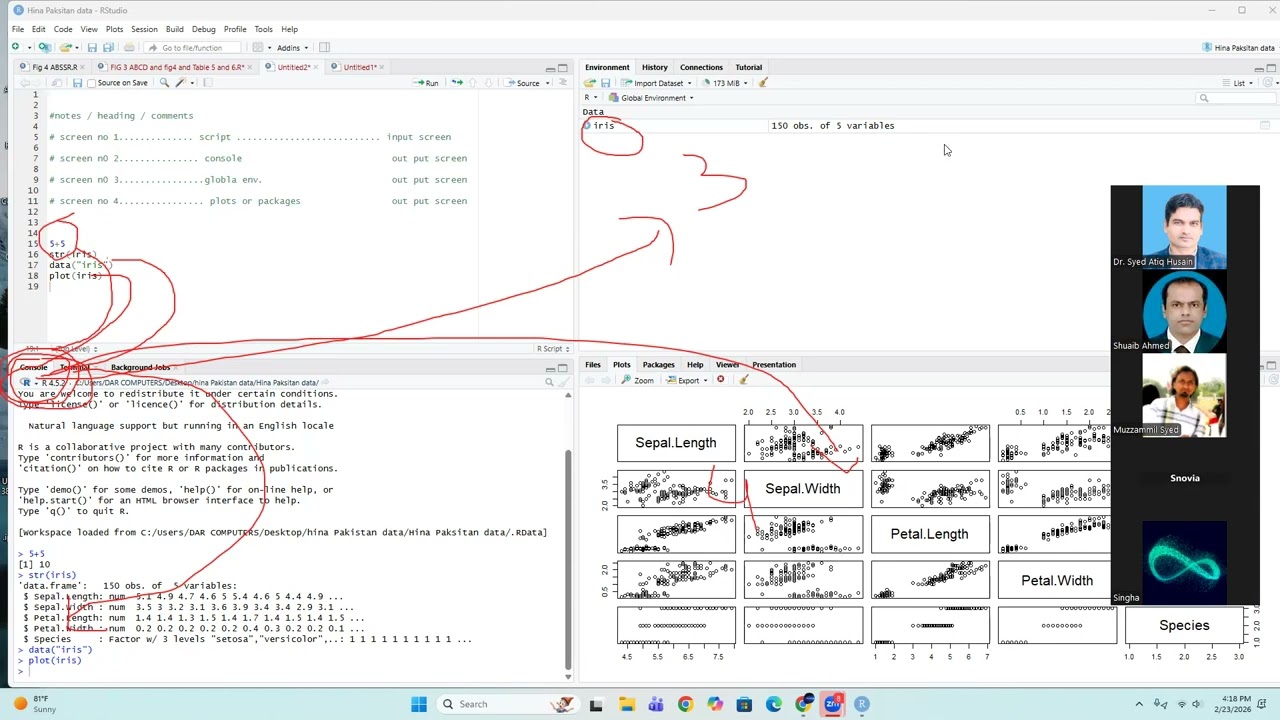Click the Open file folder icon

tap(65, 47)
